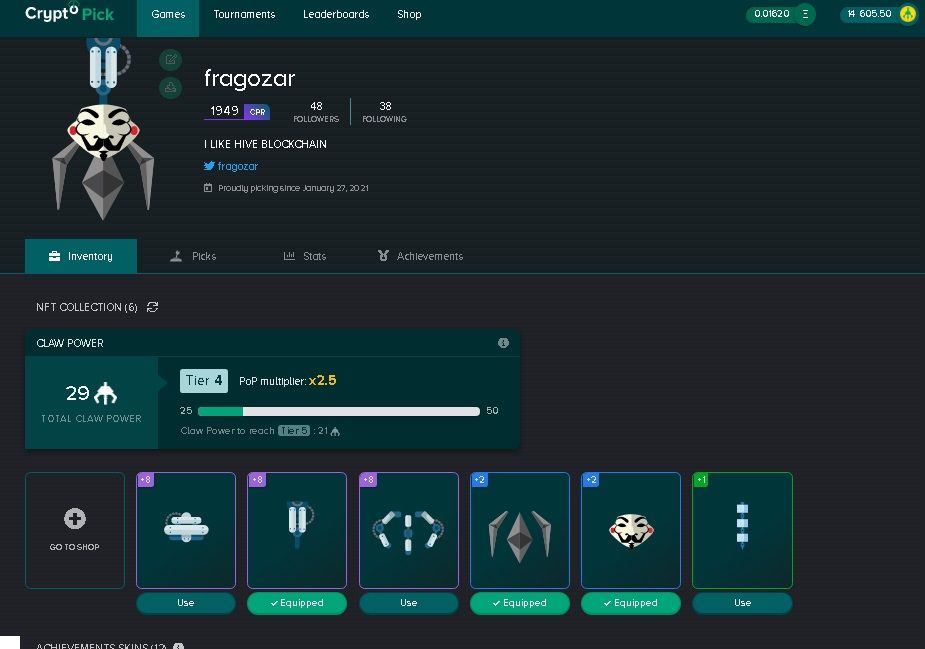Click the medal icon in Achievements tab
Viewport: 925px width, 649px height.
pyautogui.click(x=383, y=255)
